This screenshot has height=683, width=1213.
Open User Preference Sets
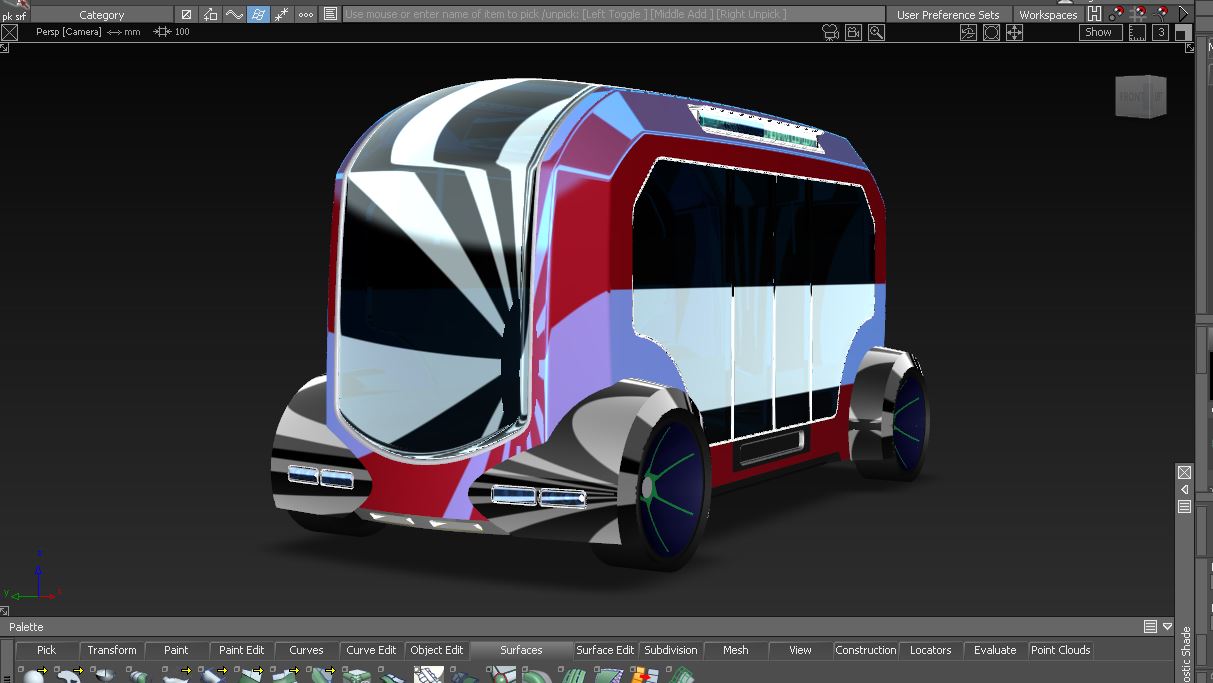pyautogui.click(x=947, y=15)
